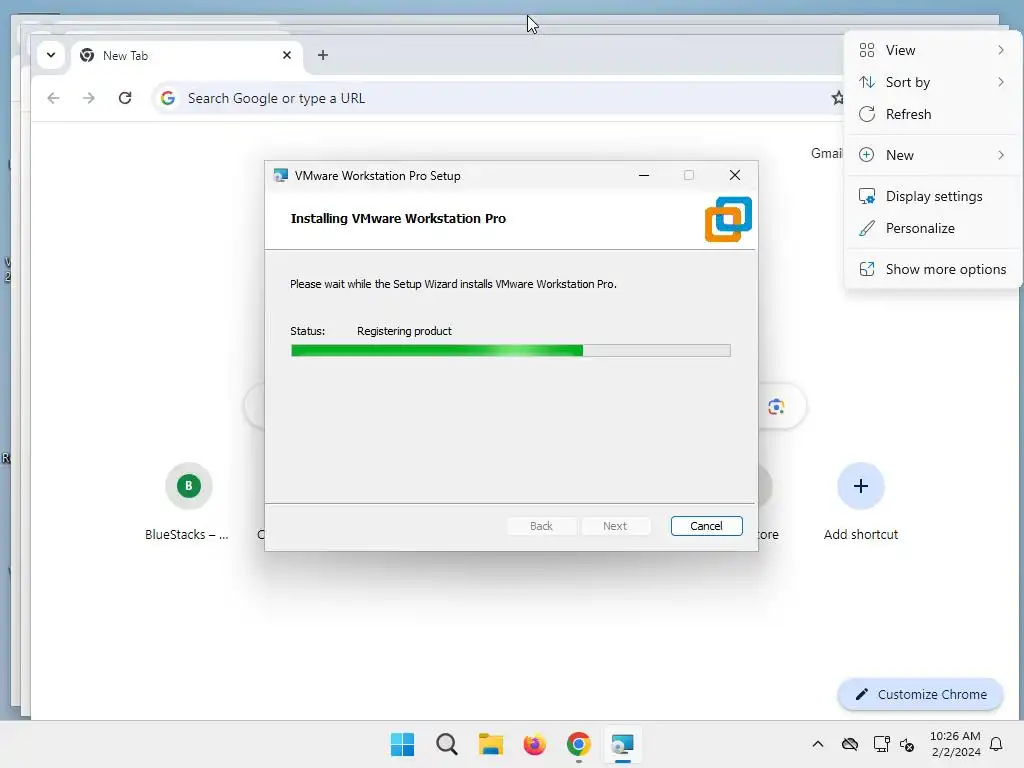
Task: Bookmark this tab with the star icon
Action: click(x=837, y=98)
